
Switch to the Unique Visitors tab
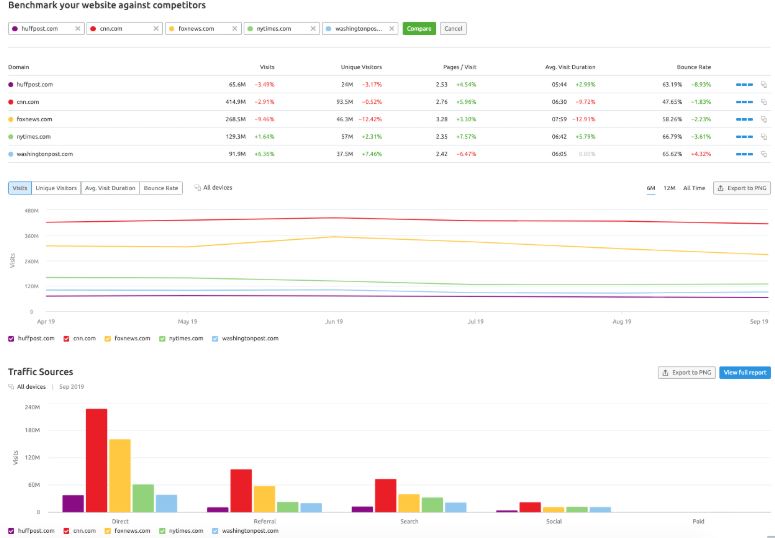tap(56, 188)
